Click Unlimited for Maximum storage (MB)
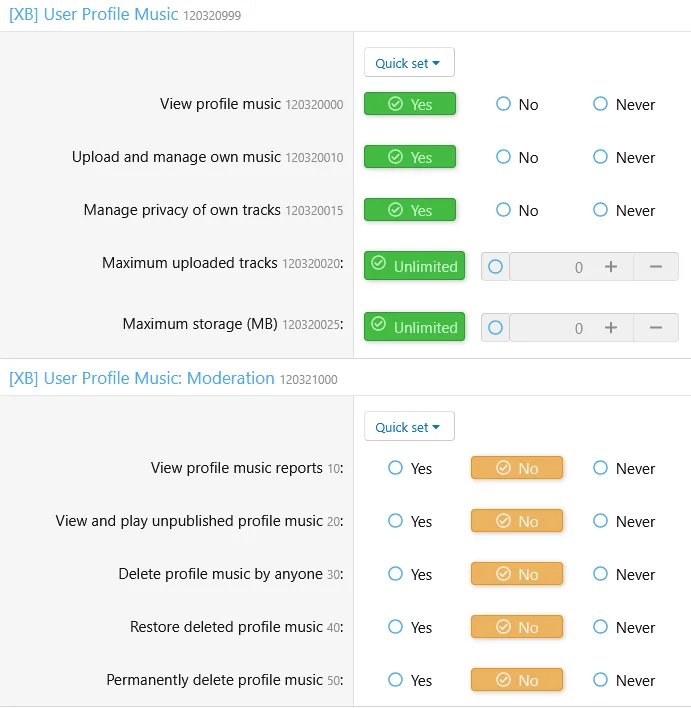The image size is (691, 708). point(414,326)
